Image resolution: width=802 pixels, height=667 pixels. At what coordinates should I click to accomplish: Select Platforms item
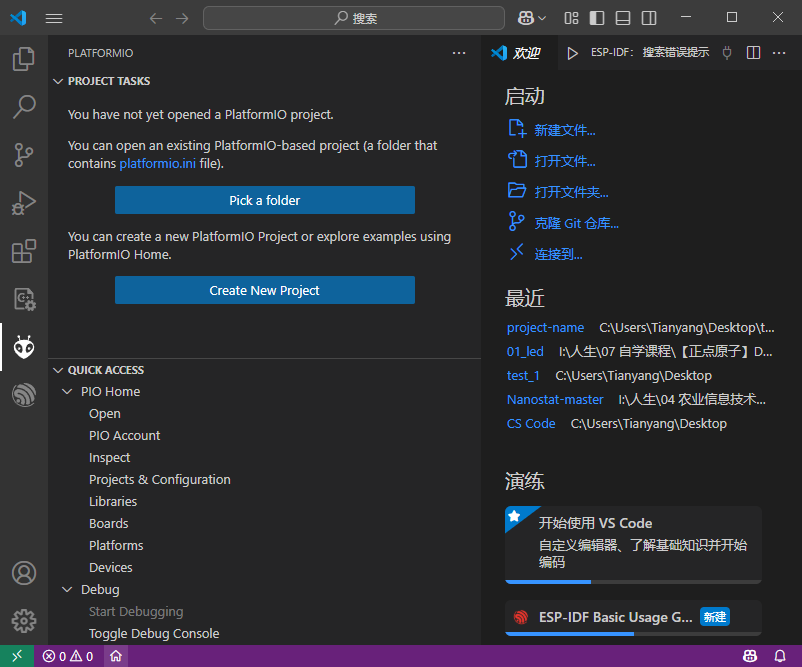(x=264, y=546)
